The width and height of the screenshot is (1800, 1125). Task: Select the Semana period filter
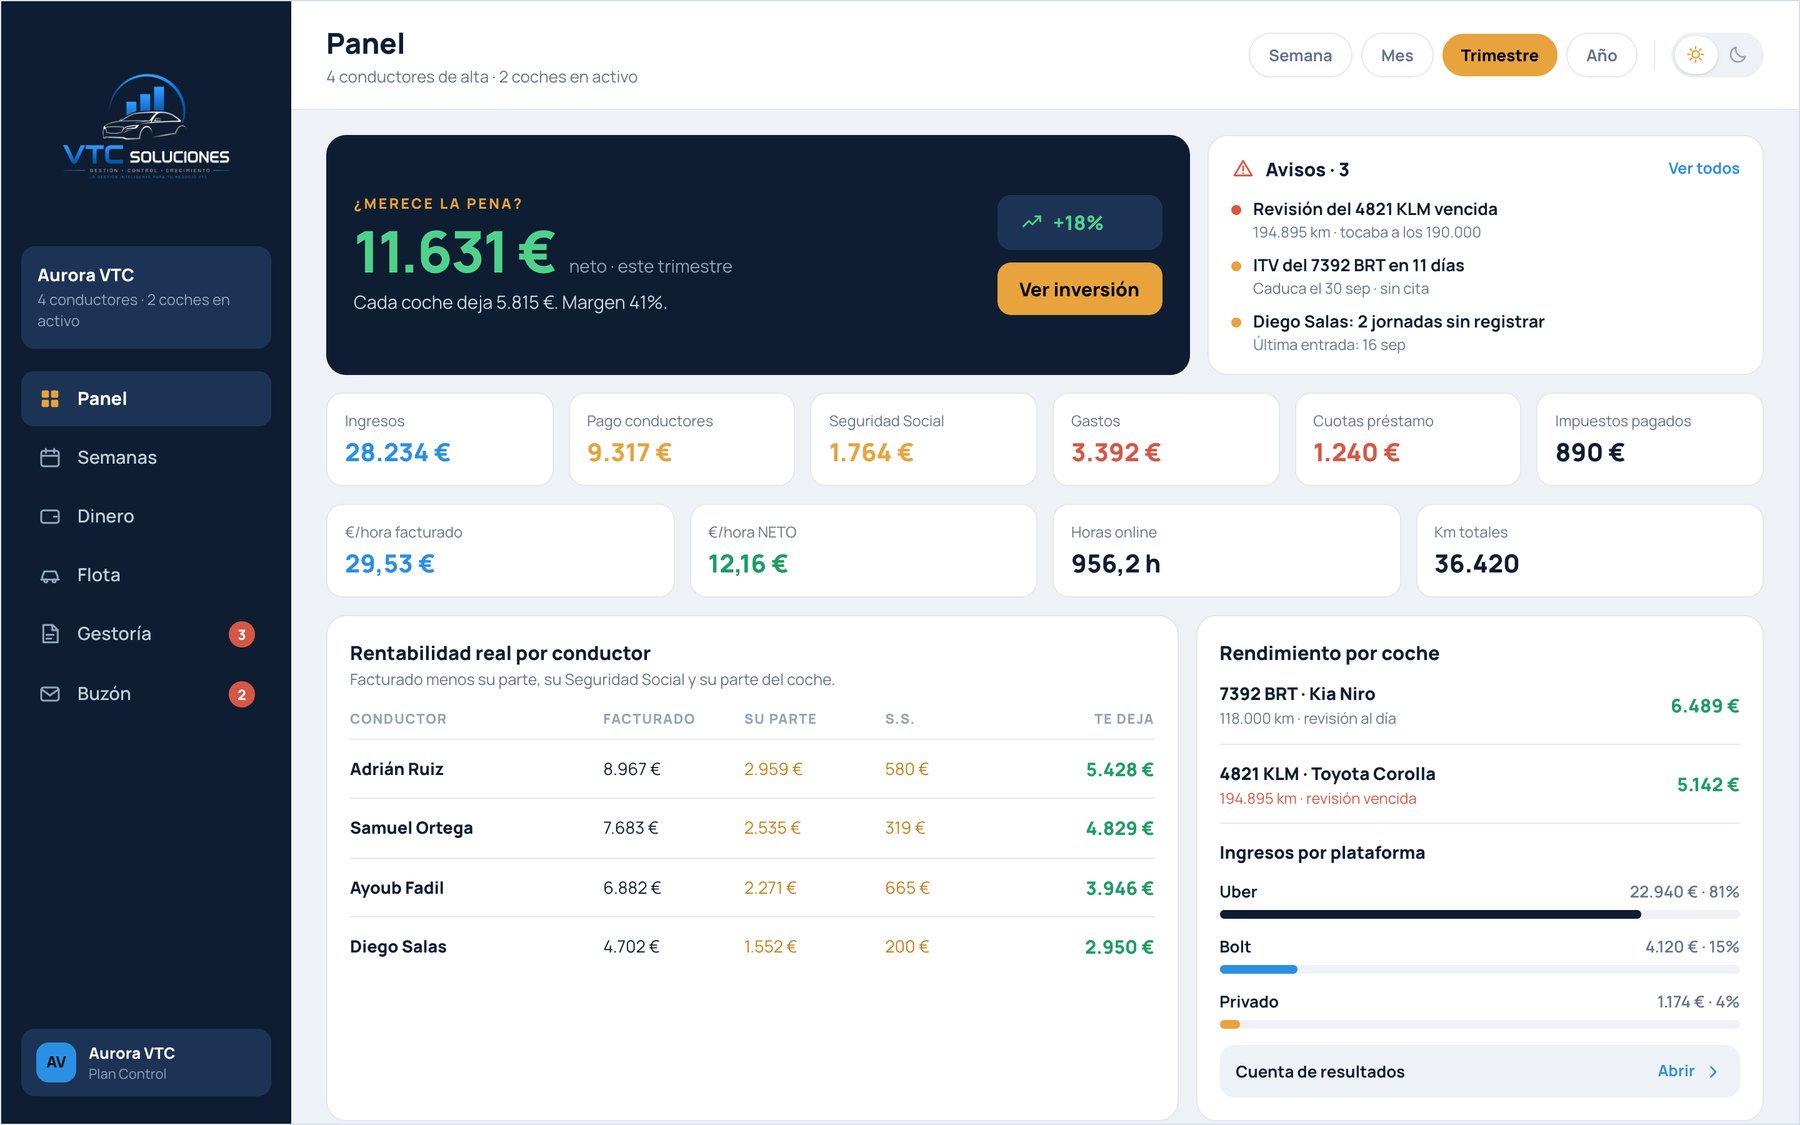point(1300,55)
